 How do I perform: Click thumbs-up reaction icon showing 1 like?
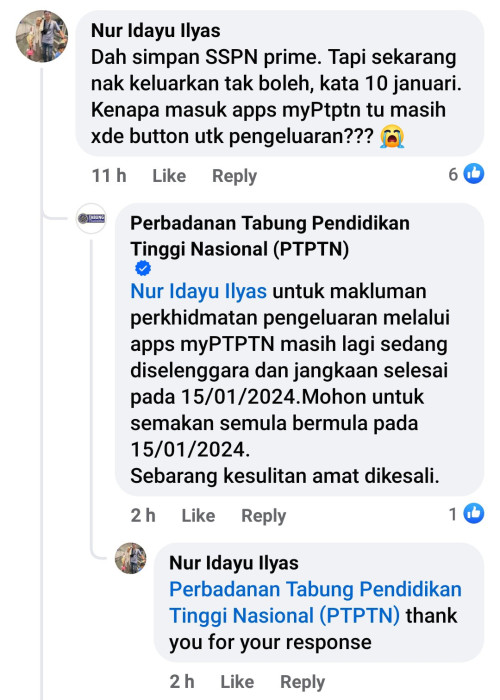click(474, 513)
